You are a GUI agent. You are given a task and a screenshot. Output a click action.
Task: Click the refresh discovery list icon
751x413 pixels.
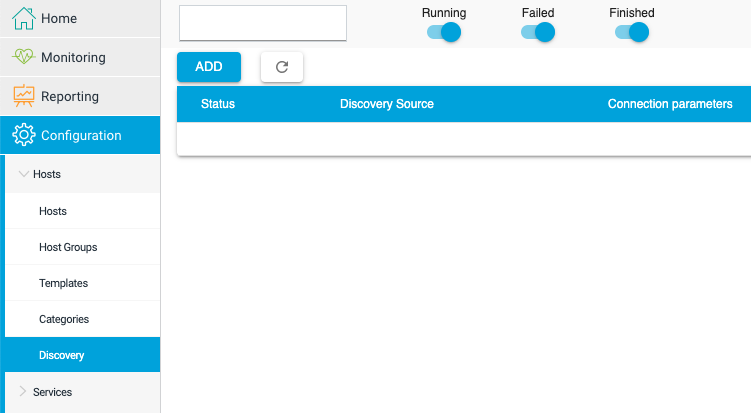(x=282, y=67)
